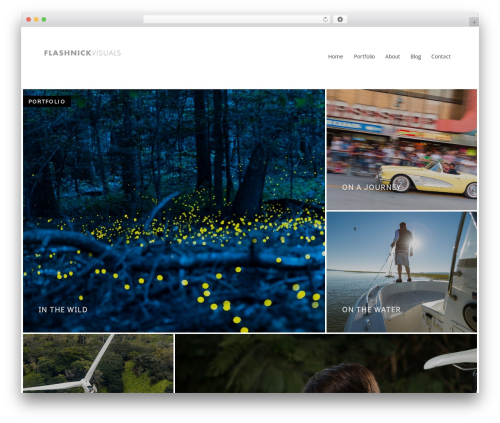This screenshot has height=423, width=500.
Task: Open the wind turbine aerial thumbnail
Action: coord(98,363)
